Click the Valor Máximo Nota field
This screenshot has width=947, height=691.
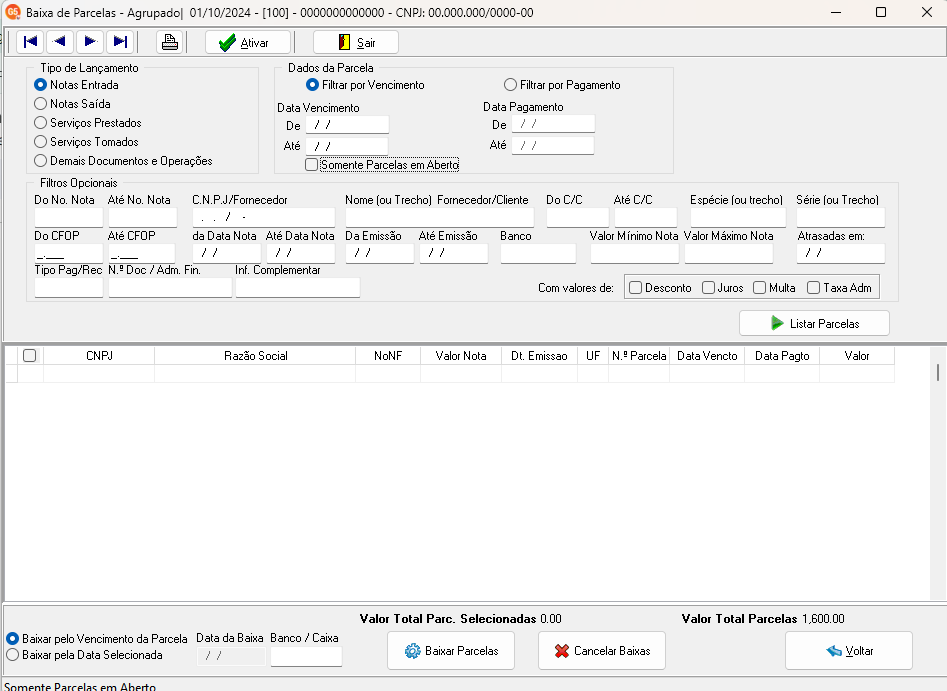[729, 253]
